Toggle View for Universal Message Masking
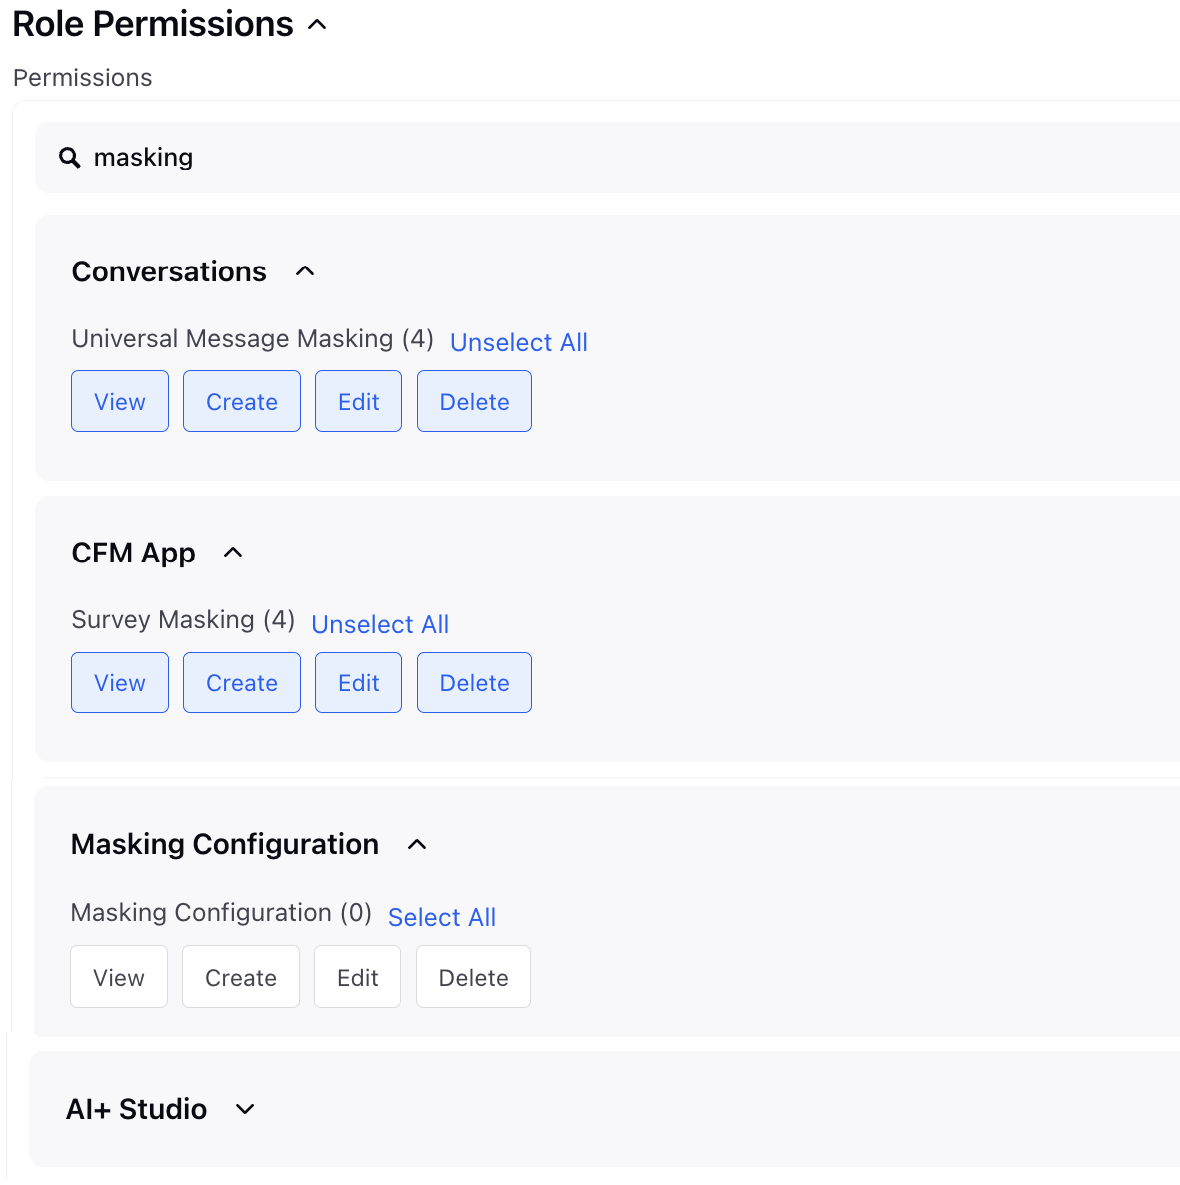The image size is (1180, 1185). [120, 401]
